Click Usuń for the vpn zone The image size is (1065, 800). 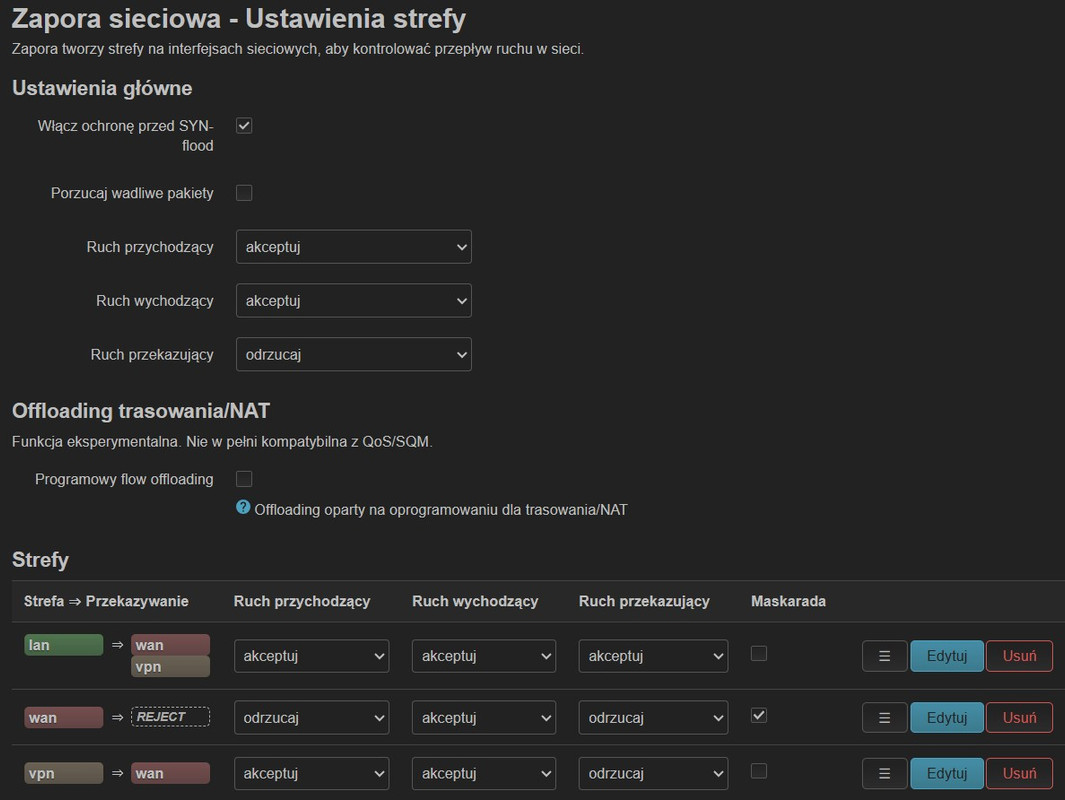tap(1019, 774)
